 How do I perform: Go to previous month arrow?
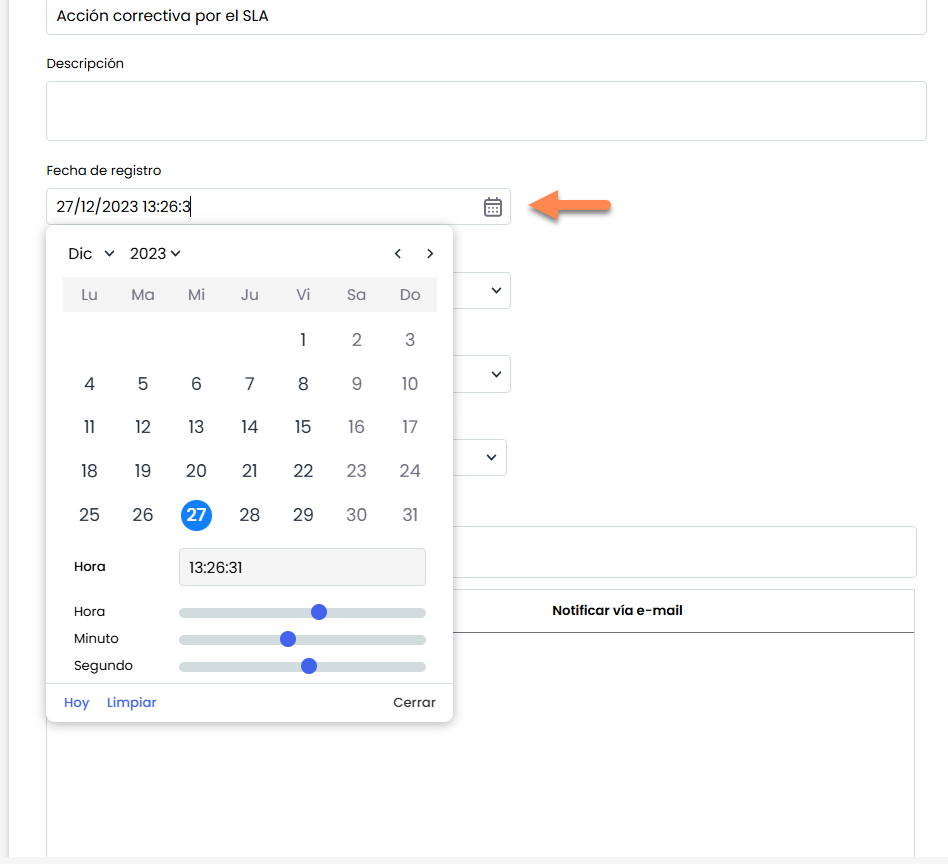tap(398, 254)
